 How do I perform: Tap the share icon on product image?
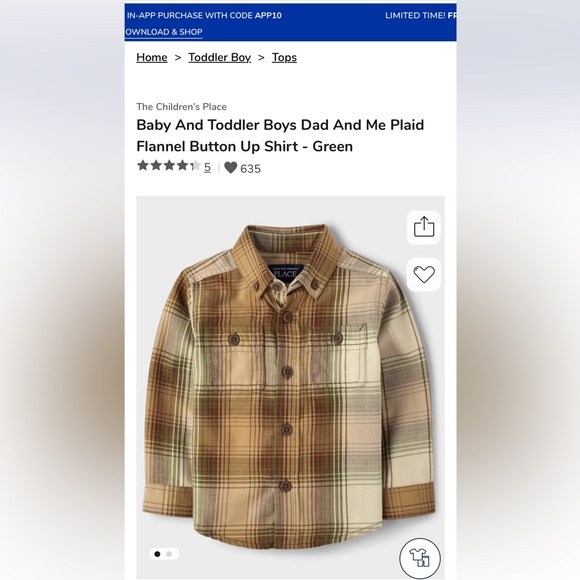(x=424, y=227)
